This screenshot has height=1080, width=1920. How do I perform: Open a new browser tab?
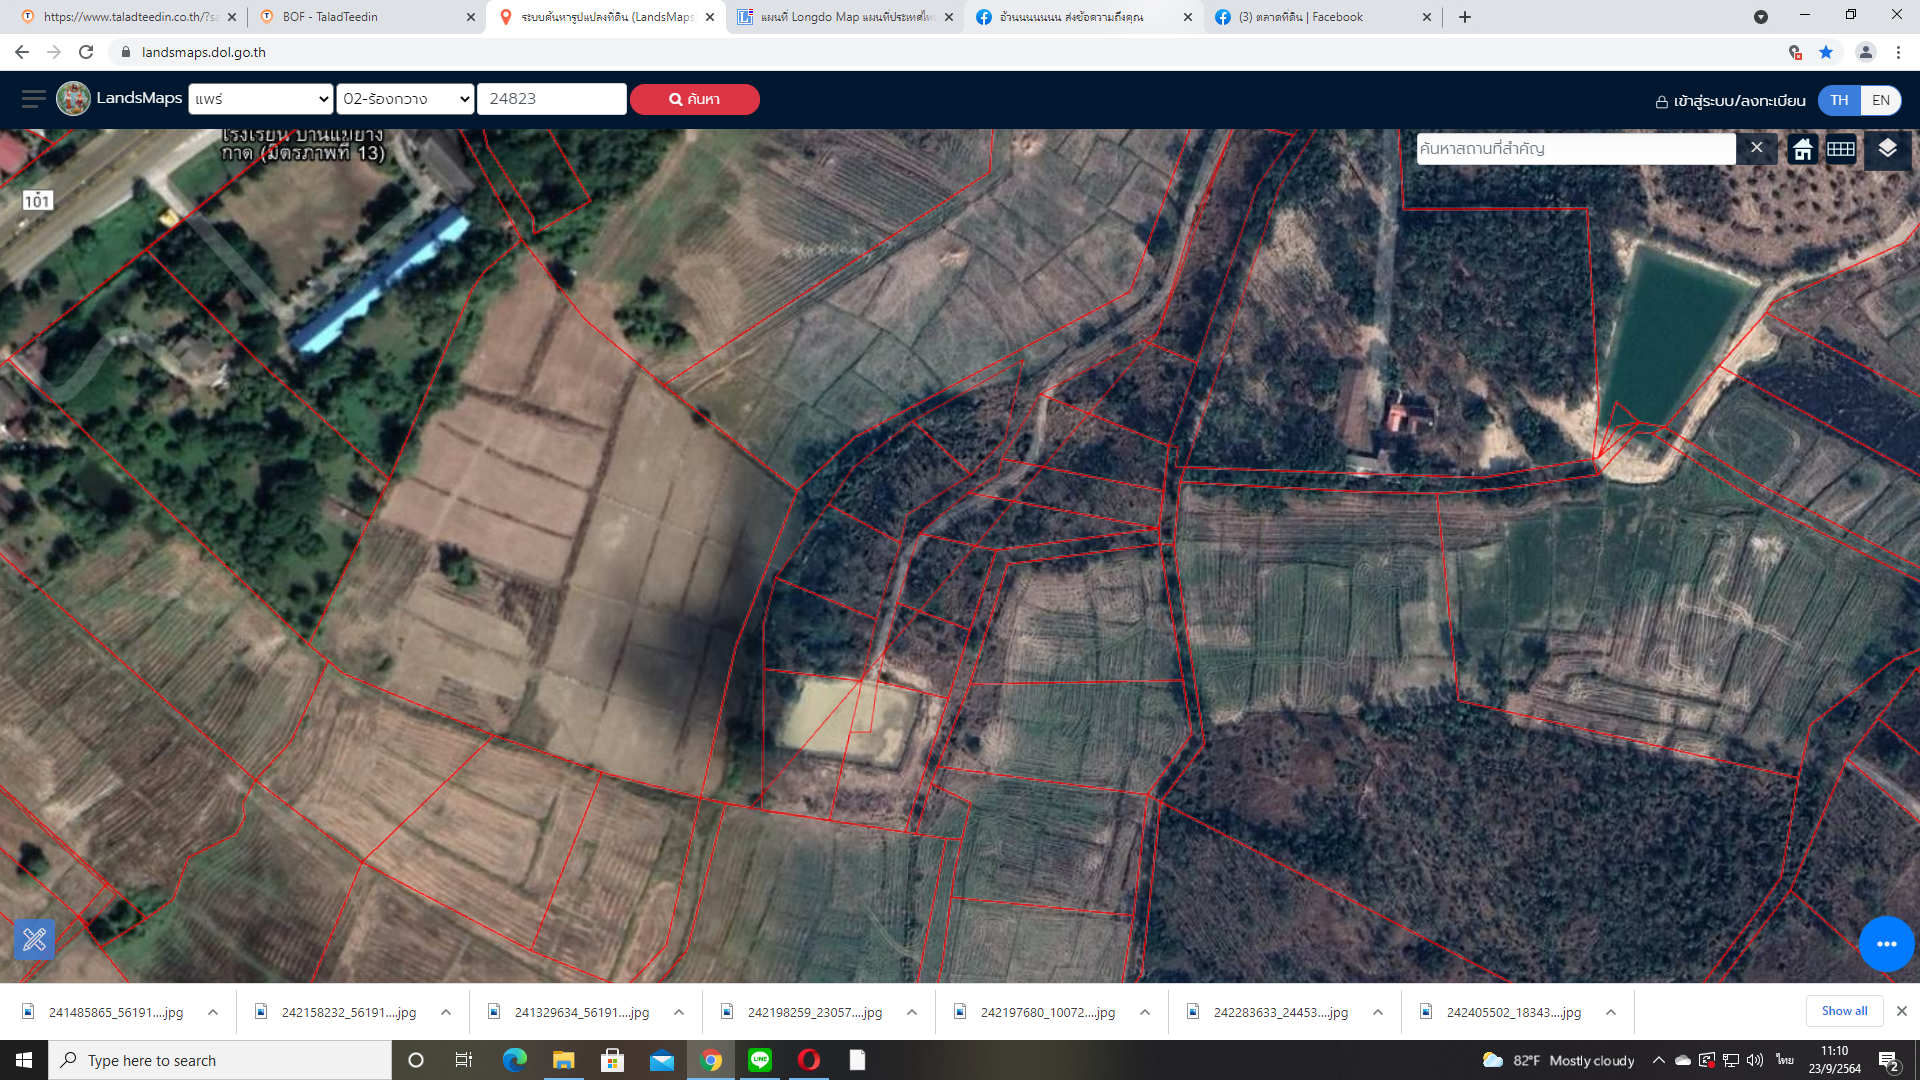tap(1465, 17)
